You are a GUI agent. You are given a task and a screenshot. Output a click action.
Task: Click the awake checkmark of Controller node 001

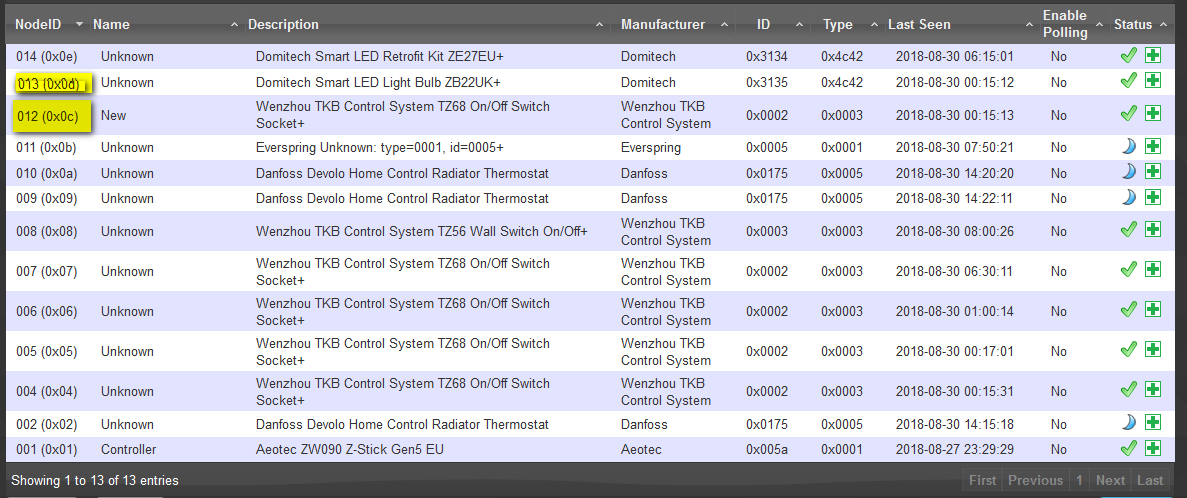[x=1129, y=448]
